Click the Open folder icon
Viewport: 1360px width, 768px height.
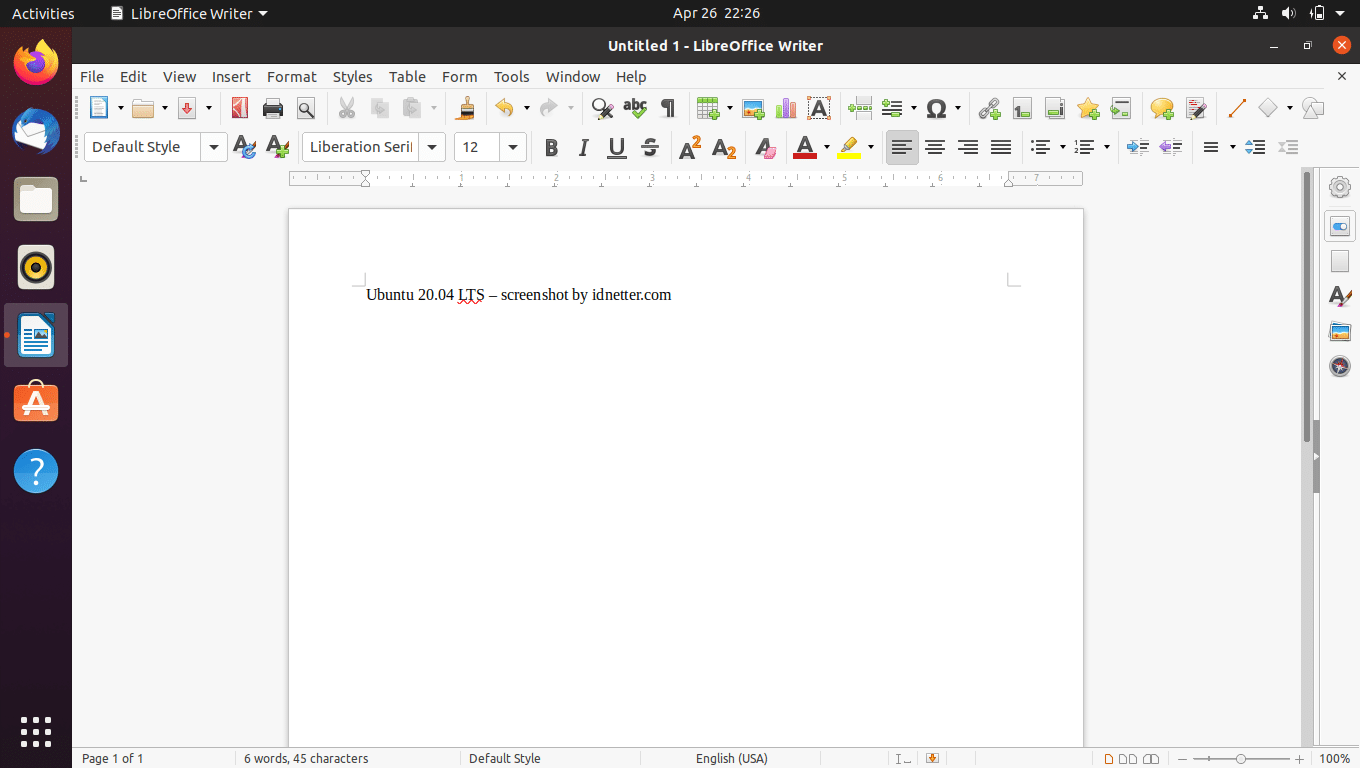(144, 108)
